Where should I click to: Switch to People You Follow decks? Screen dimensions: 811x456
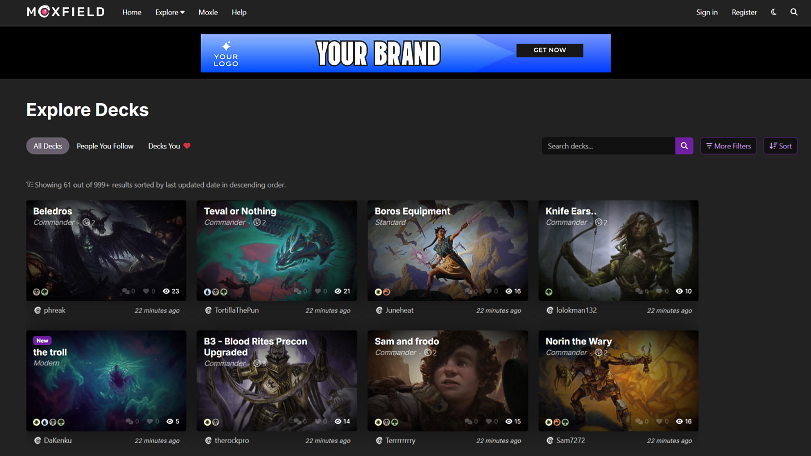click(105, 146)
